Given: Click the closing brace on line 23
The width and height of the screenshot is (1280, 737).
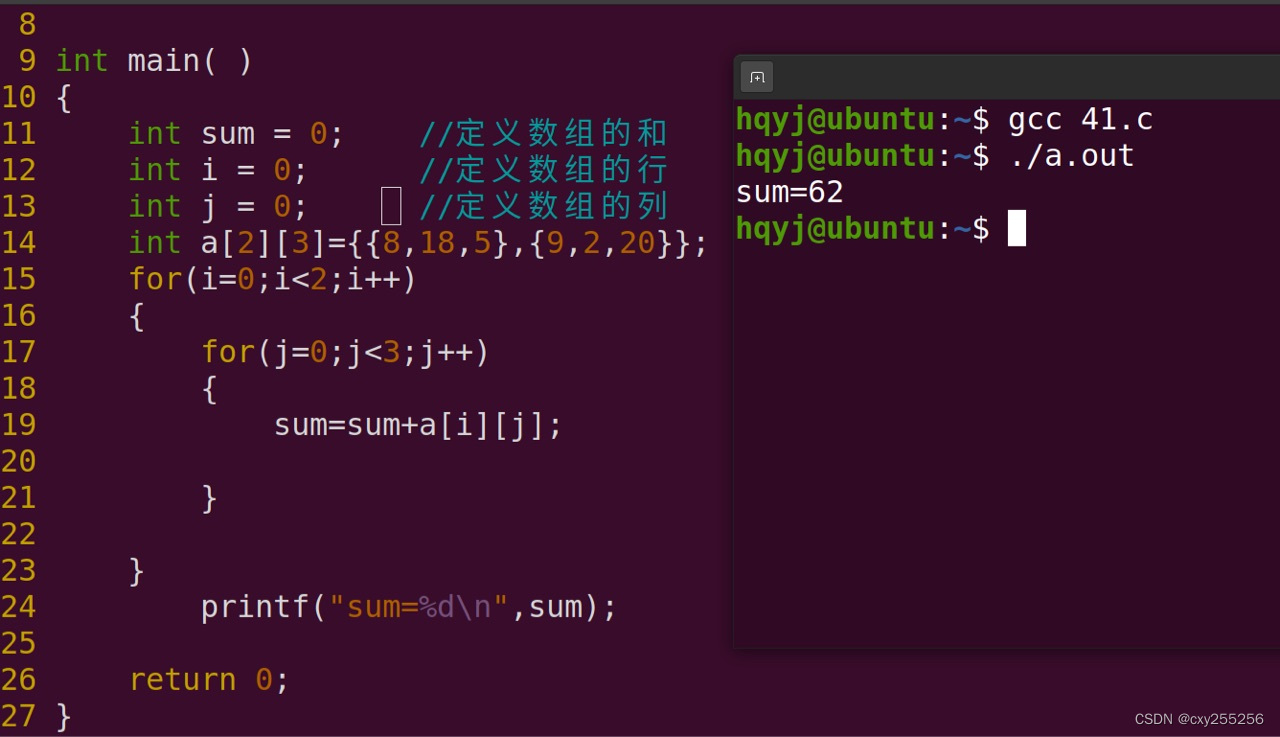Looking at the screenshot, I should [x=137, y=571].
